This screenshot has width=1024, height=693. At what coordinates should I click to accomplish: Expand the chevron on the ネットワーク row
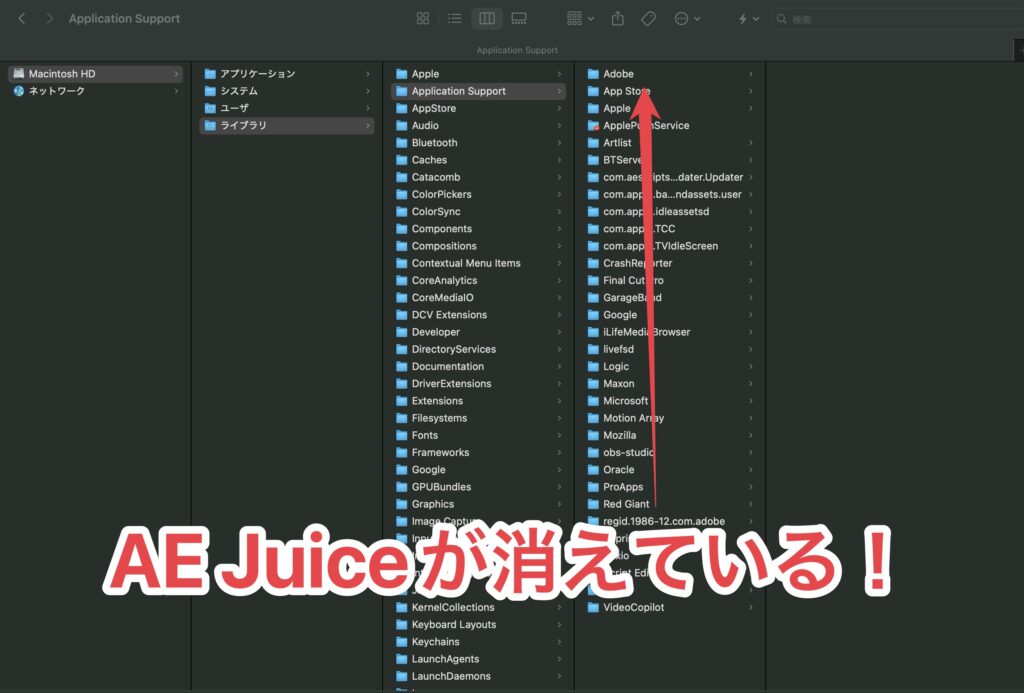(x=176, y=91)
